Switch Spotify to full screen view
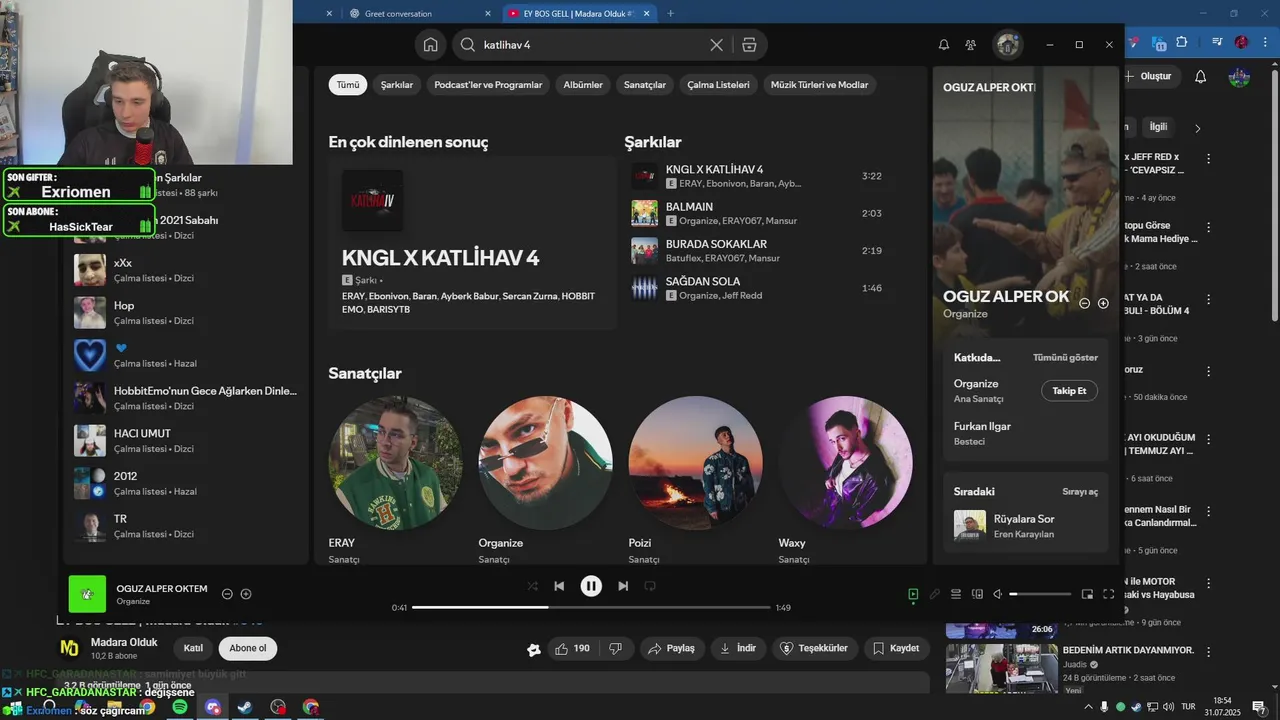This screenshot has width=1280, height=720. (1108, 594)
